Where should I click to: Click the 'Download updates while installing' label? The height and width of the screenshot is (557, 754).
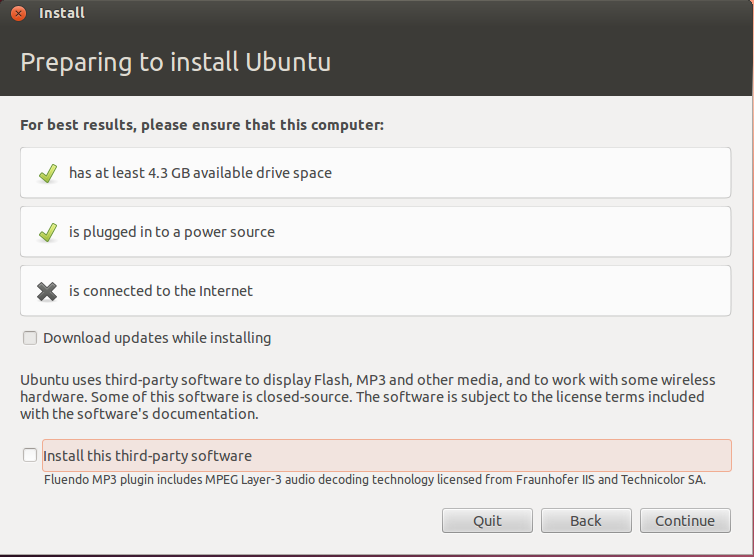tap(157, 338)
